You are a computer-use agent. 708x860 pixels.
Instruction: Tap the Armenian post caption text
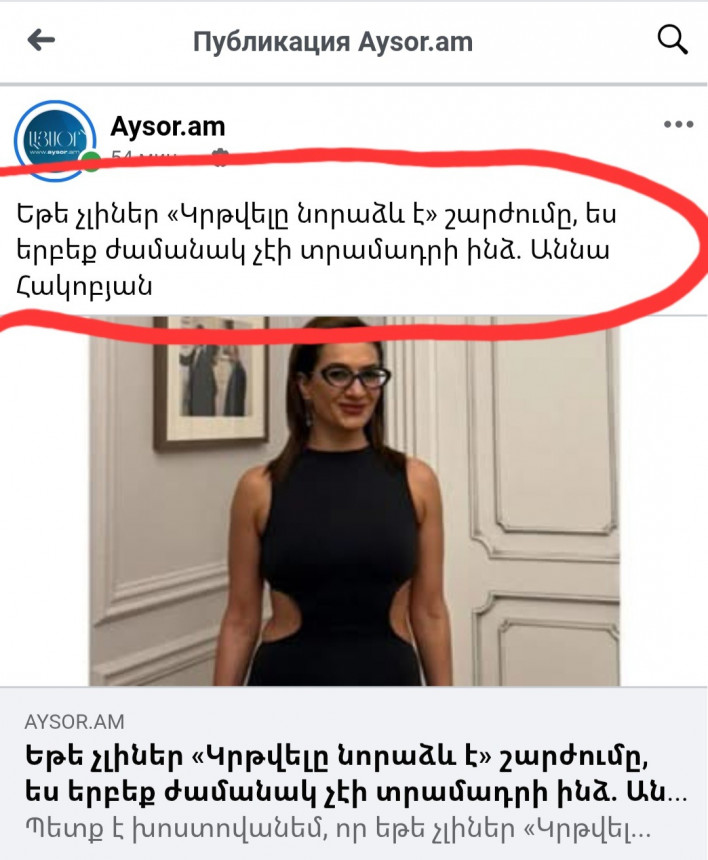click(x=316, y=250)
